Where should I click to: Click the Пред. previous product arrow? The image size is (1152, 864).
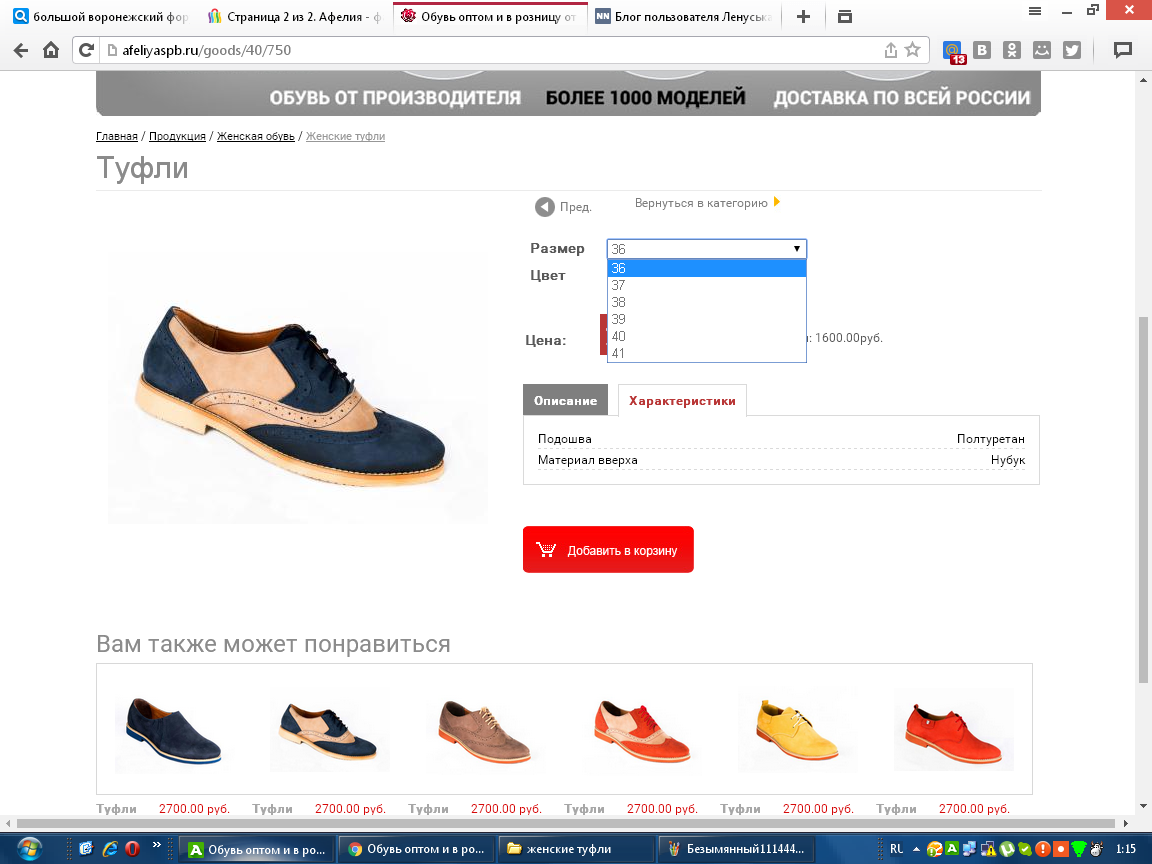545,207
